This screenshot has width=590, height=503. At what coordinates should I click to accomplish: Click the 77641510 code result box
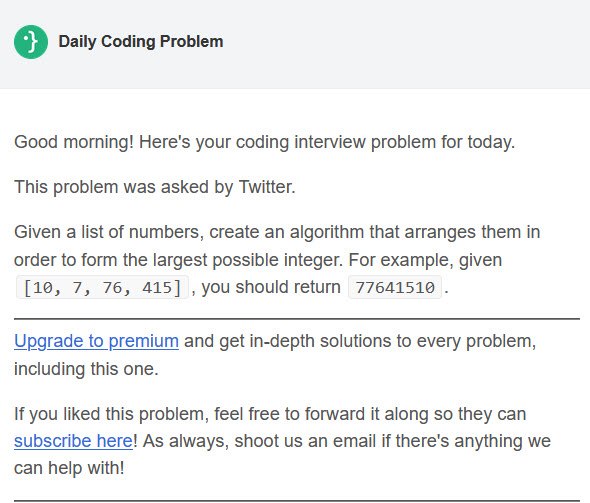[395, 287]
